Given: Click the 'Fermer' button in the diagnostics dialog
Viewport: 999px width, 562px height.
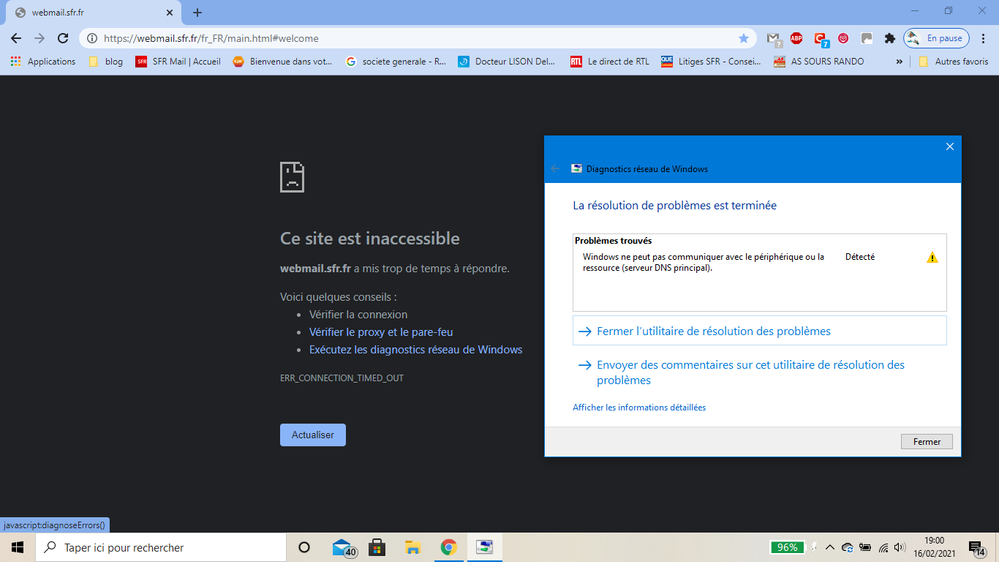Looking at the screenshot, I should 926,441.
